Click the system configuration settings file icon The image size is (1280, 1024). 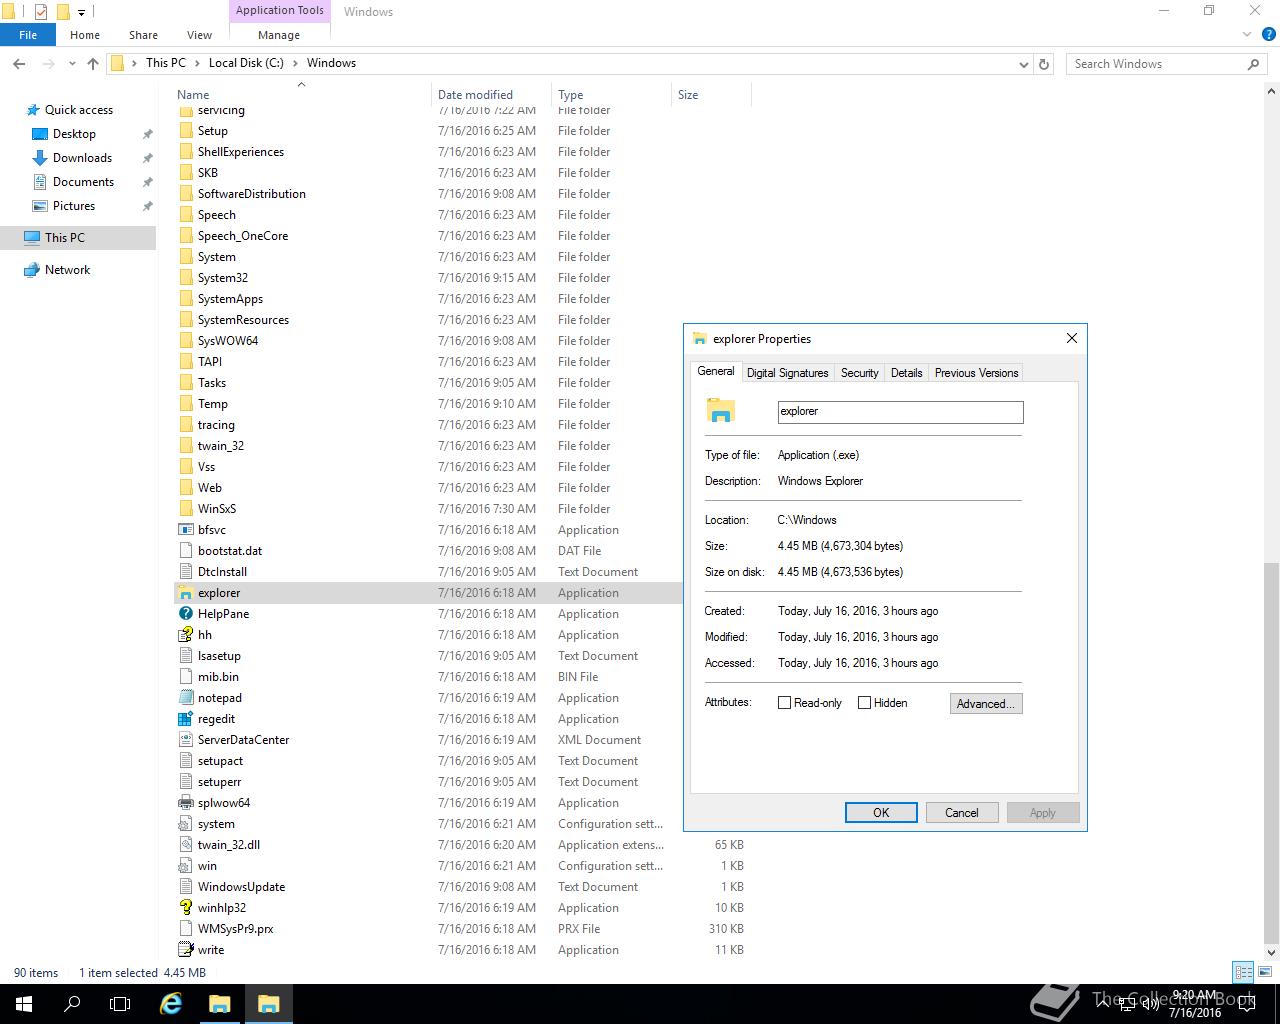[185, 824]
